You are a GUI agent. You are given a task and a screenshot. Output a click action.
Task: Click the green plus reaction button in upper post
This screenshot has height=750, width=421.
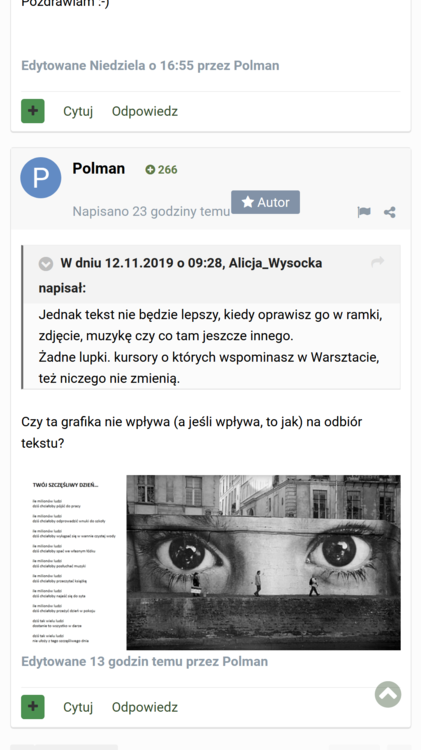(33, 111)
